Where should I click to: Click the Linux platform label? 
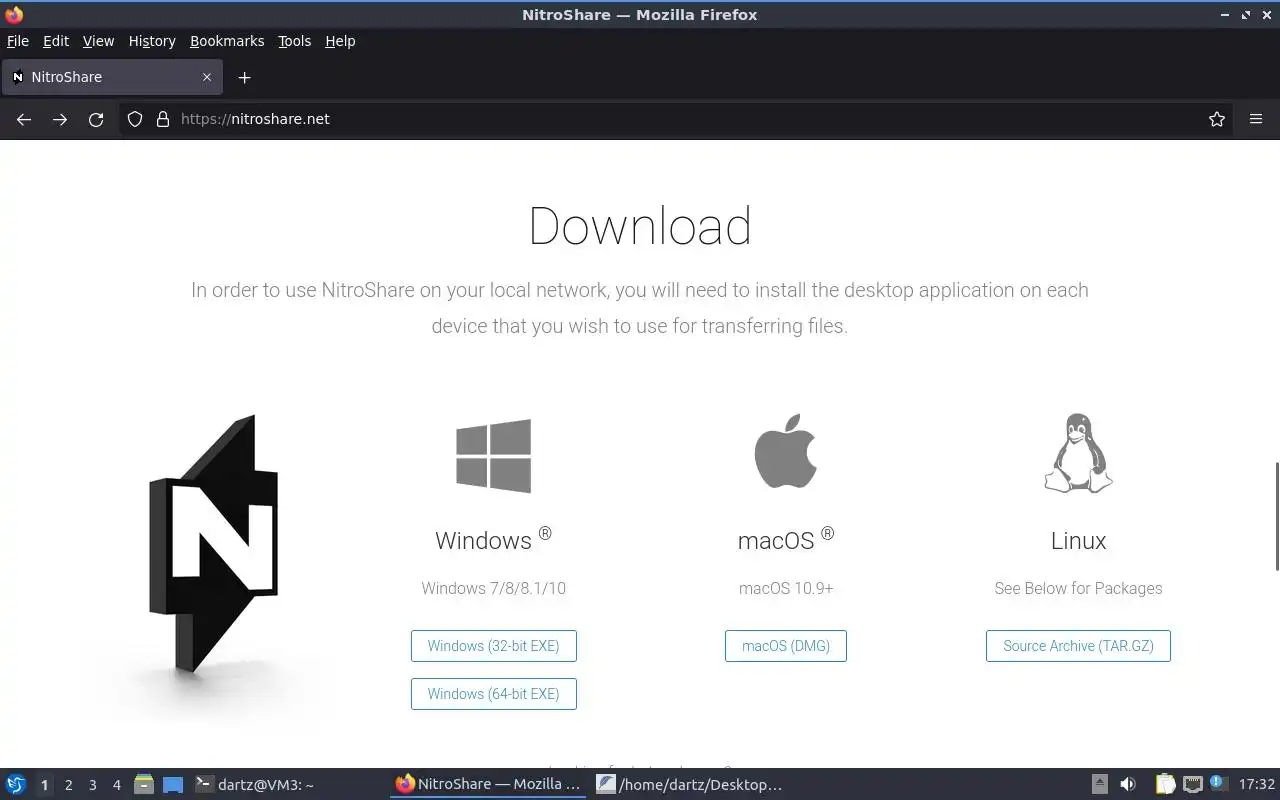coord(1078,541)
